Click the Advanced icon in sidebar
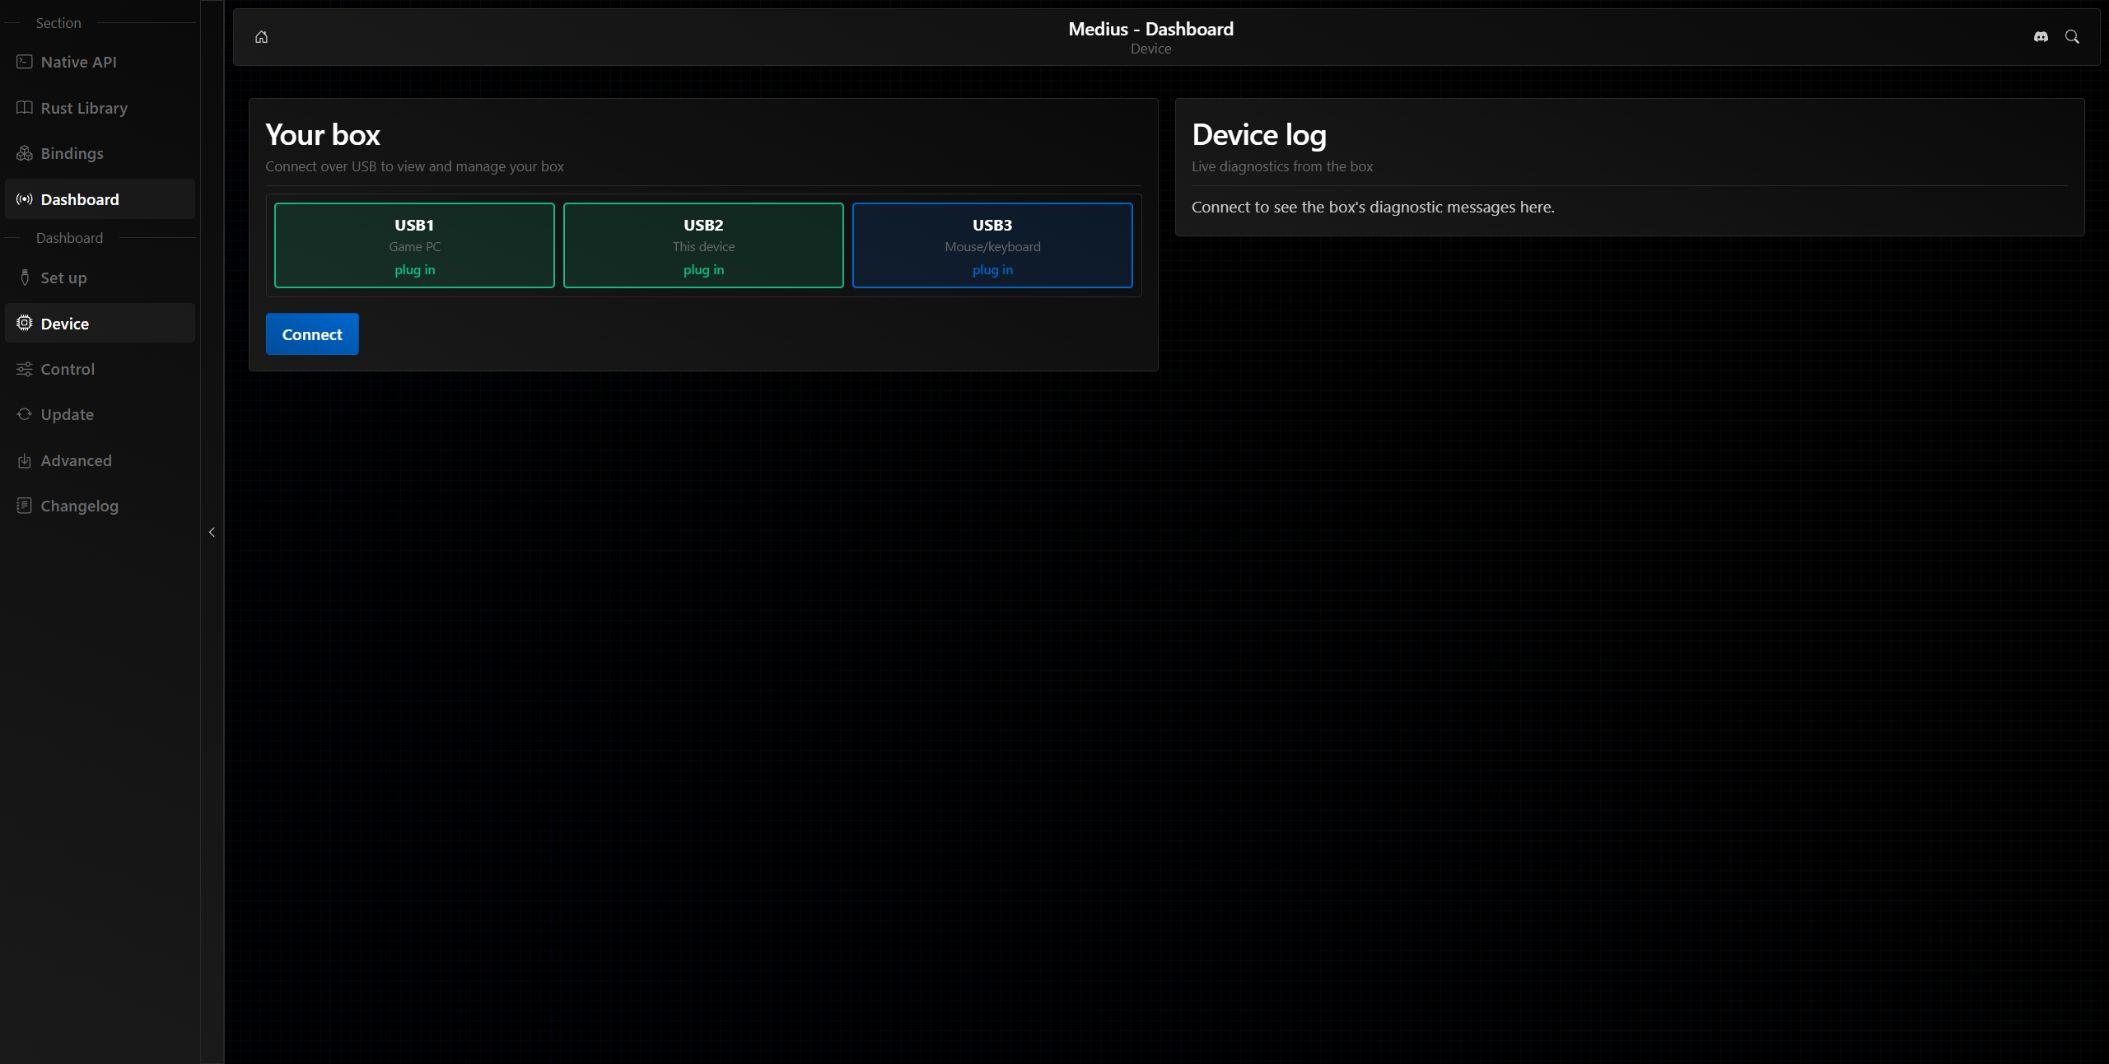2109x1064 pixels. [x=24, y=460]
